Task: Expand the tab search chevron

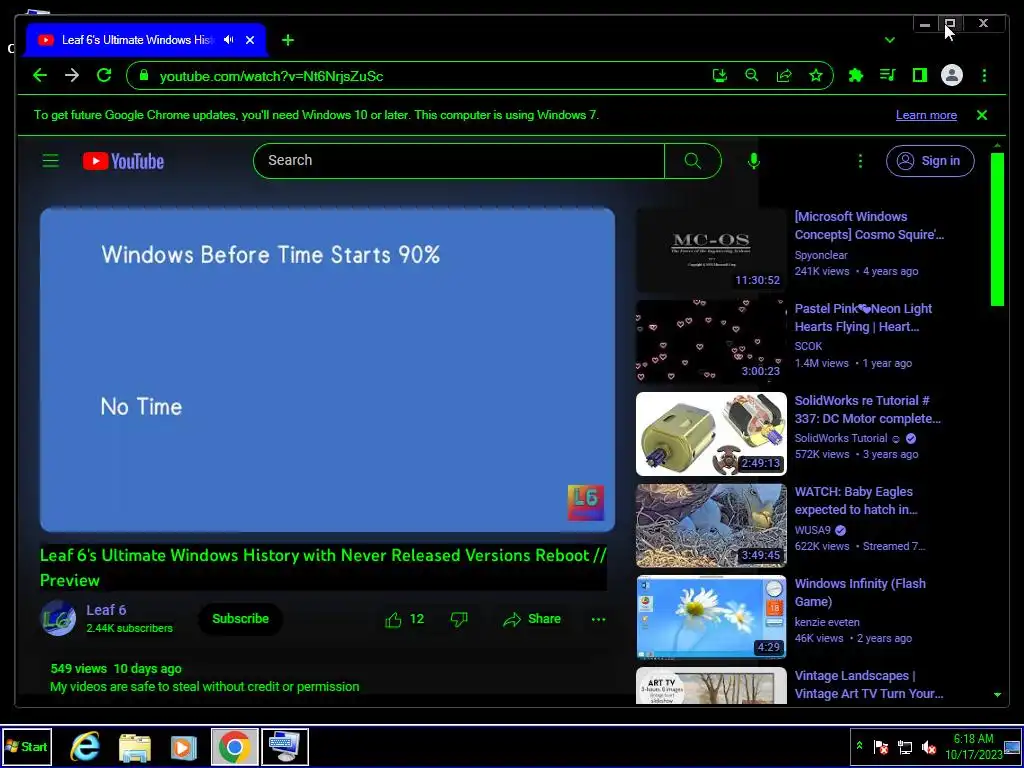Action: coord(889,40)
